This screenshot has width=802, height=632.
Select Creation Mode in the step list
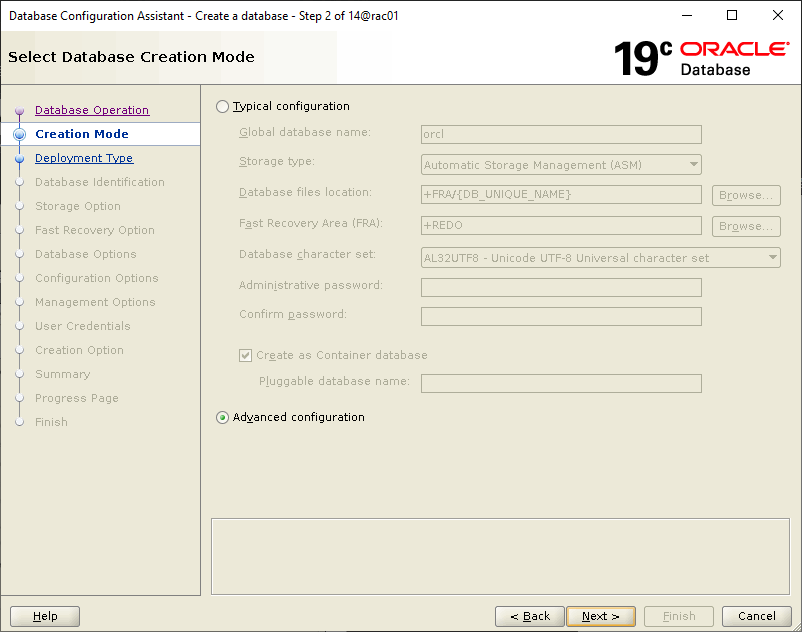click(x=82, y=134)
